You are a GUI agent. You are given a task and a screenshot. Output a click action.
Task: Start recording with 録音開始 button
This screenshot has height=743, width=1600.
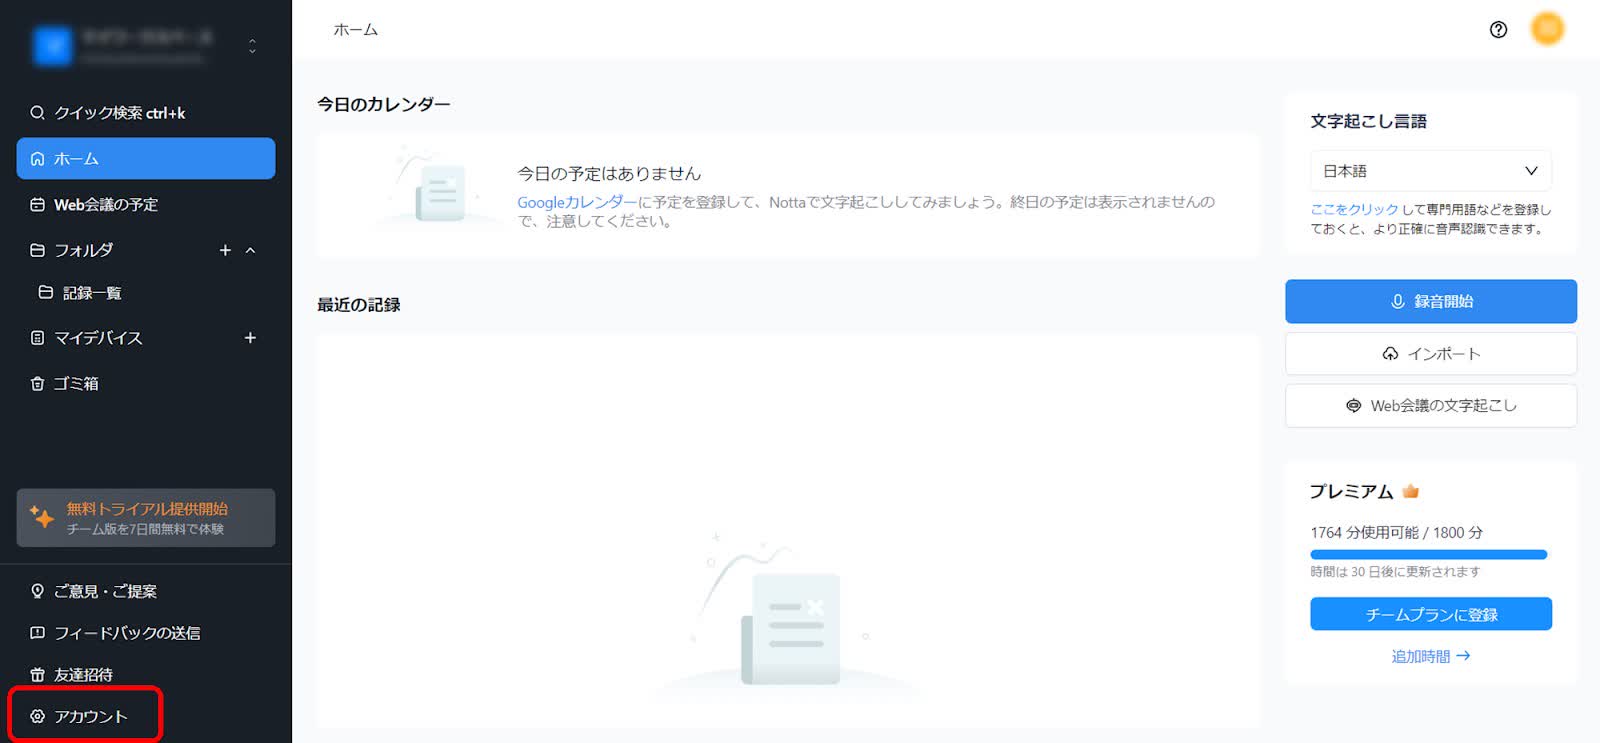pyautogui.click(x=1431, y=301)
